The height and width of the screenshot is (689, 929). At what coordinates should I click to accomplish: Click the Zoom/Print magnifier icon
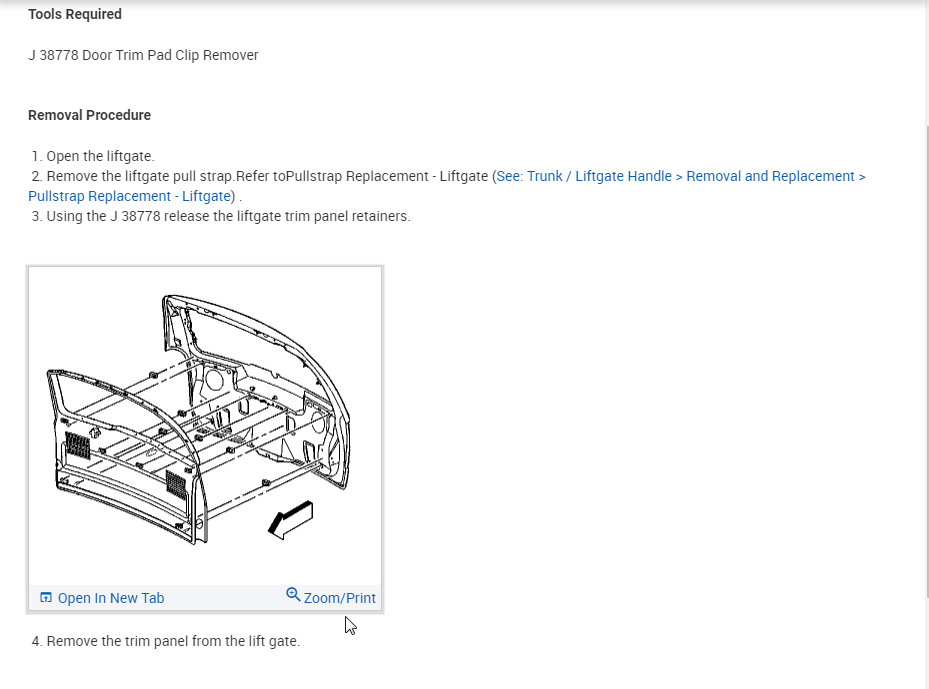coord(293,594)
